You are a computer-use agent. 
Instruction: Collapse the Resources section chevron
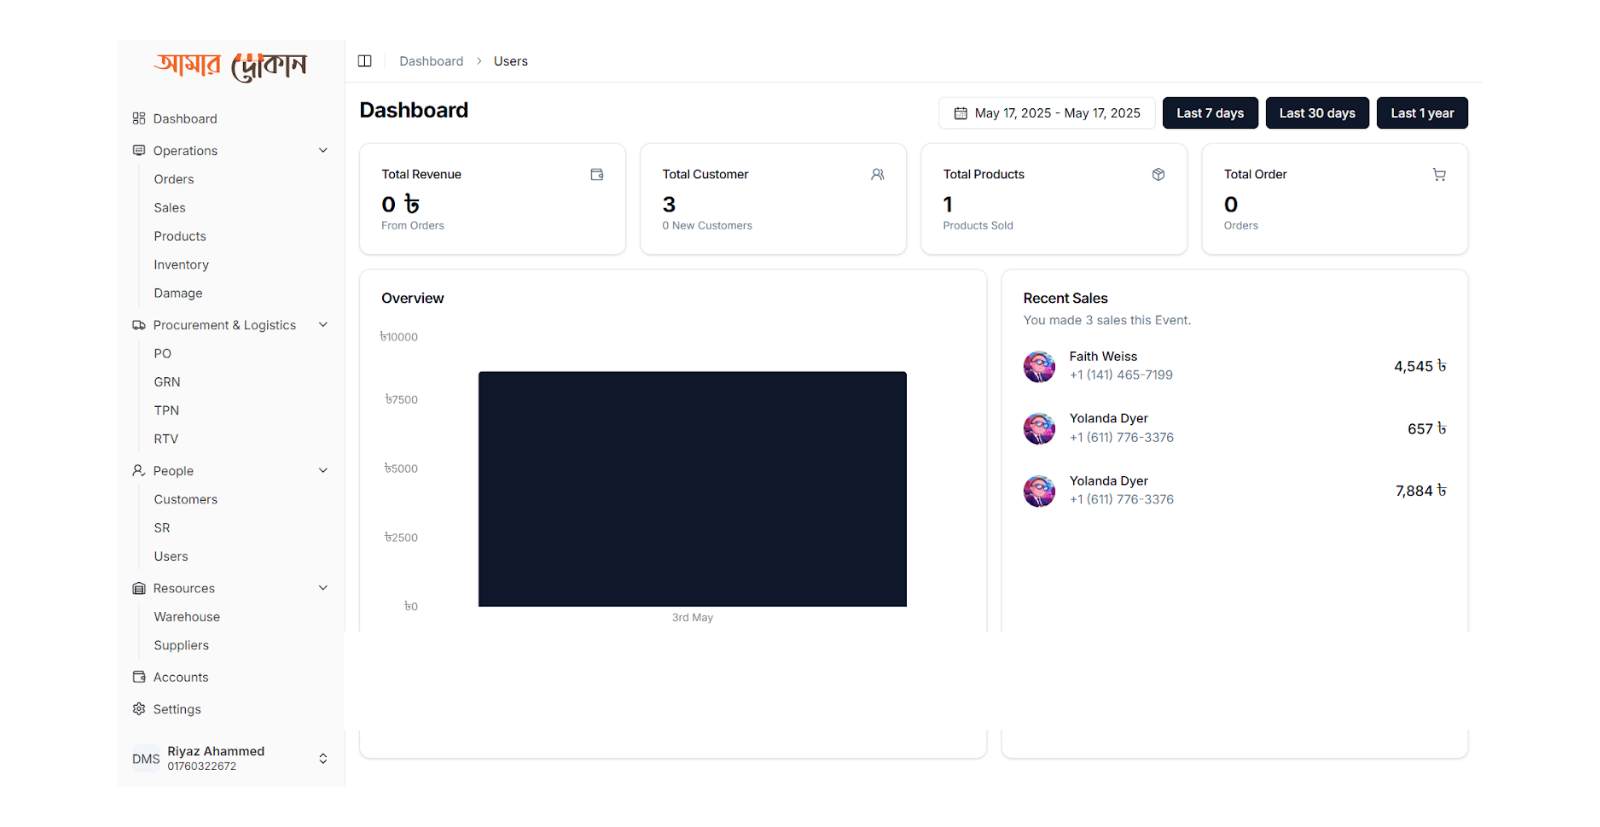coord(323,588)
